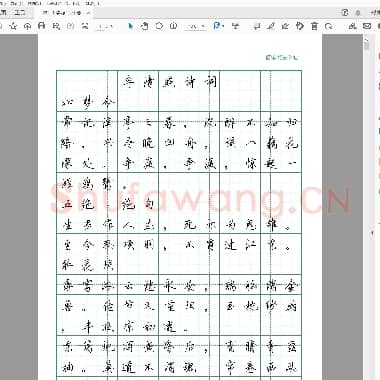Select the open document tab
The width and height of the screenshot is (380, 380).
[x=63, y=13]
